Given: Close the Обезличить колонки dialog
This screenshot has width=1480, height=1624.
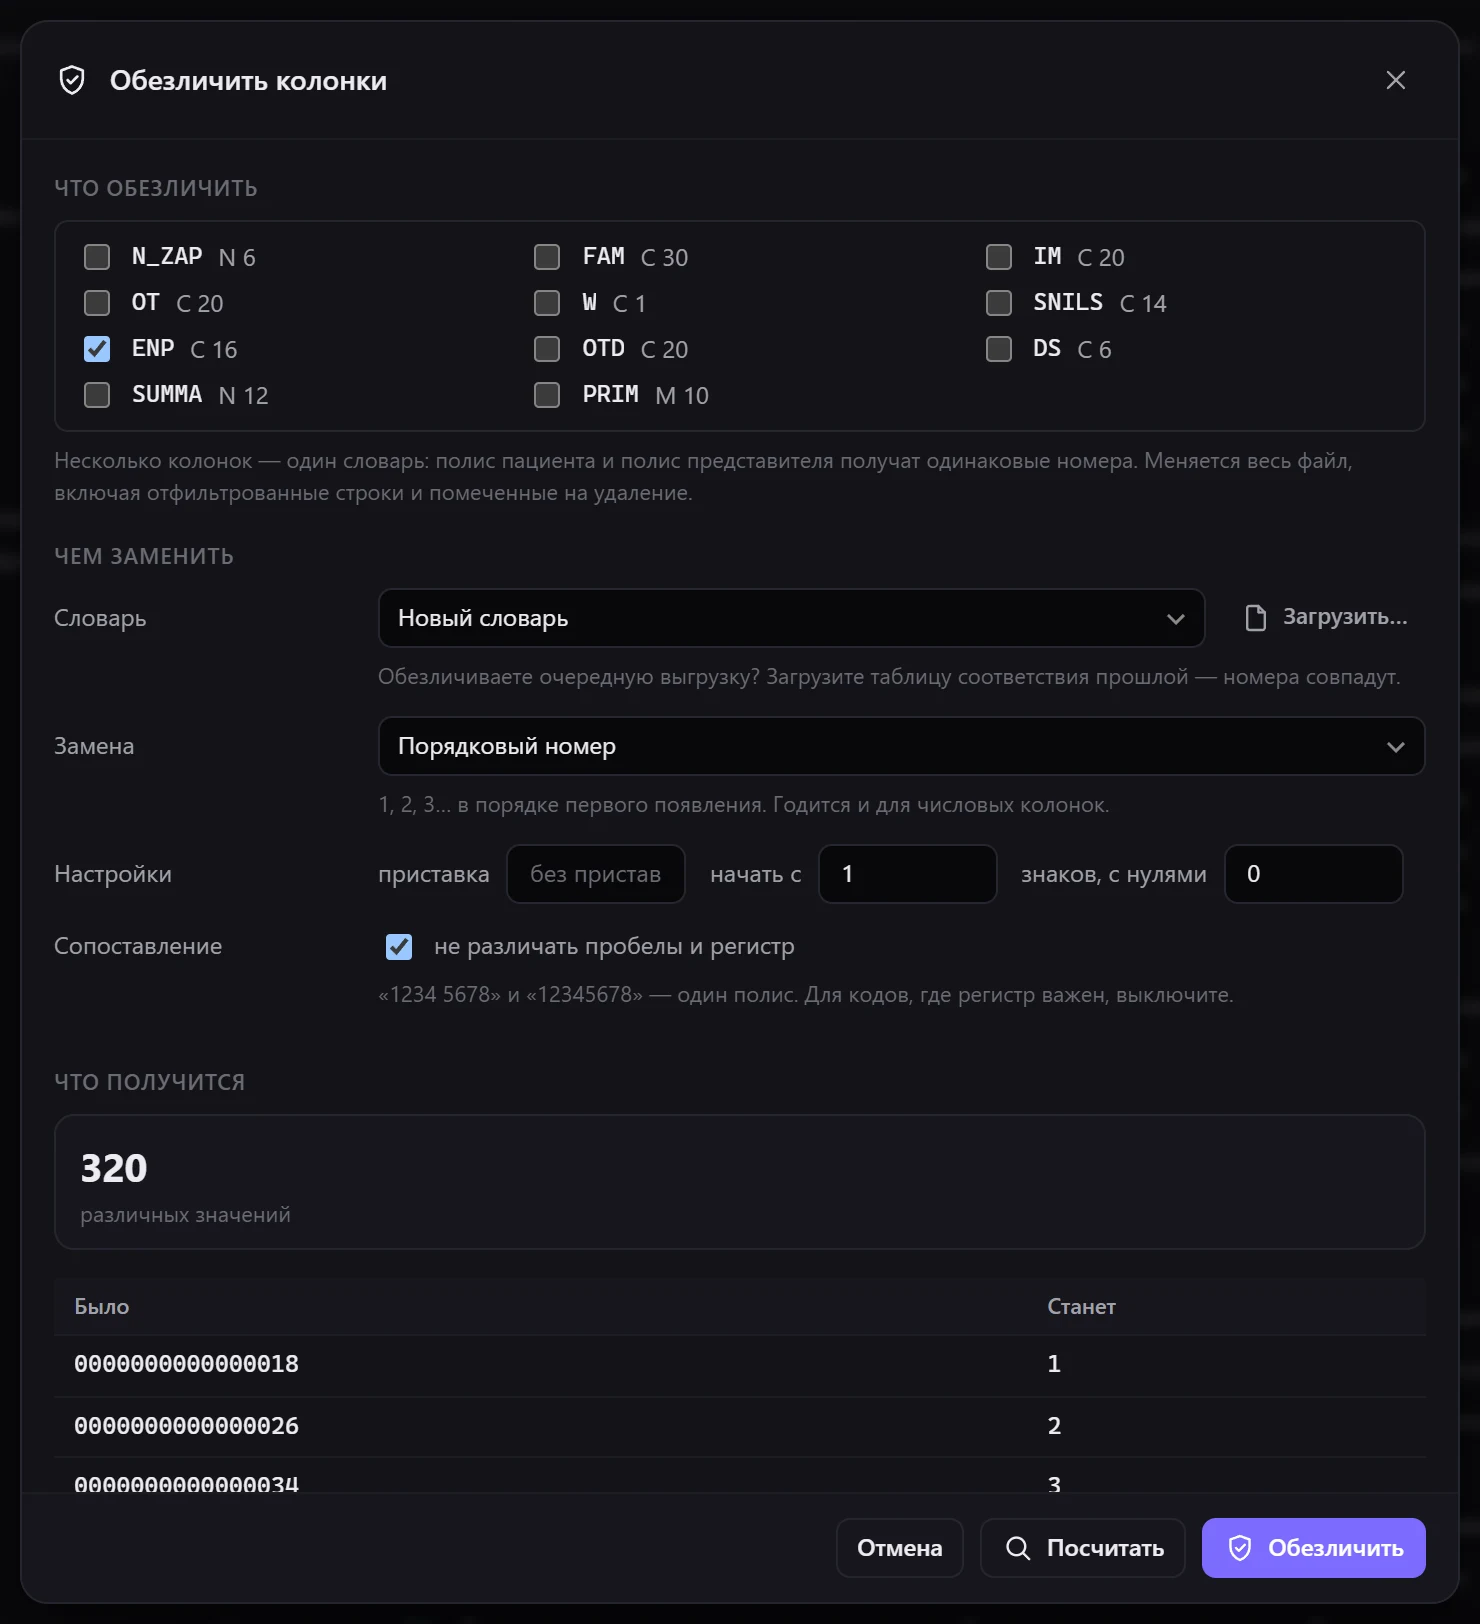Looking at the screenshot, I should click(1396, 80).
